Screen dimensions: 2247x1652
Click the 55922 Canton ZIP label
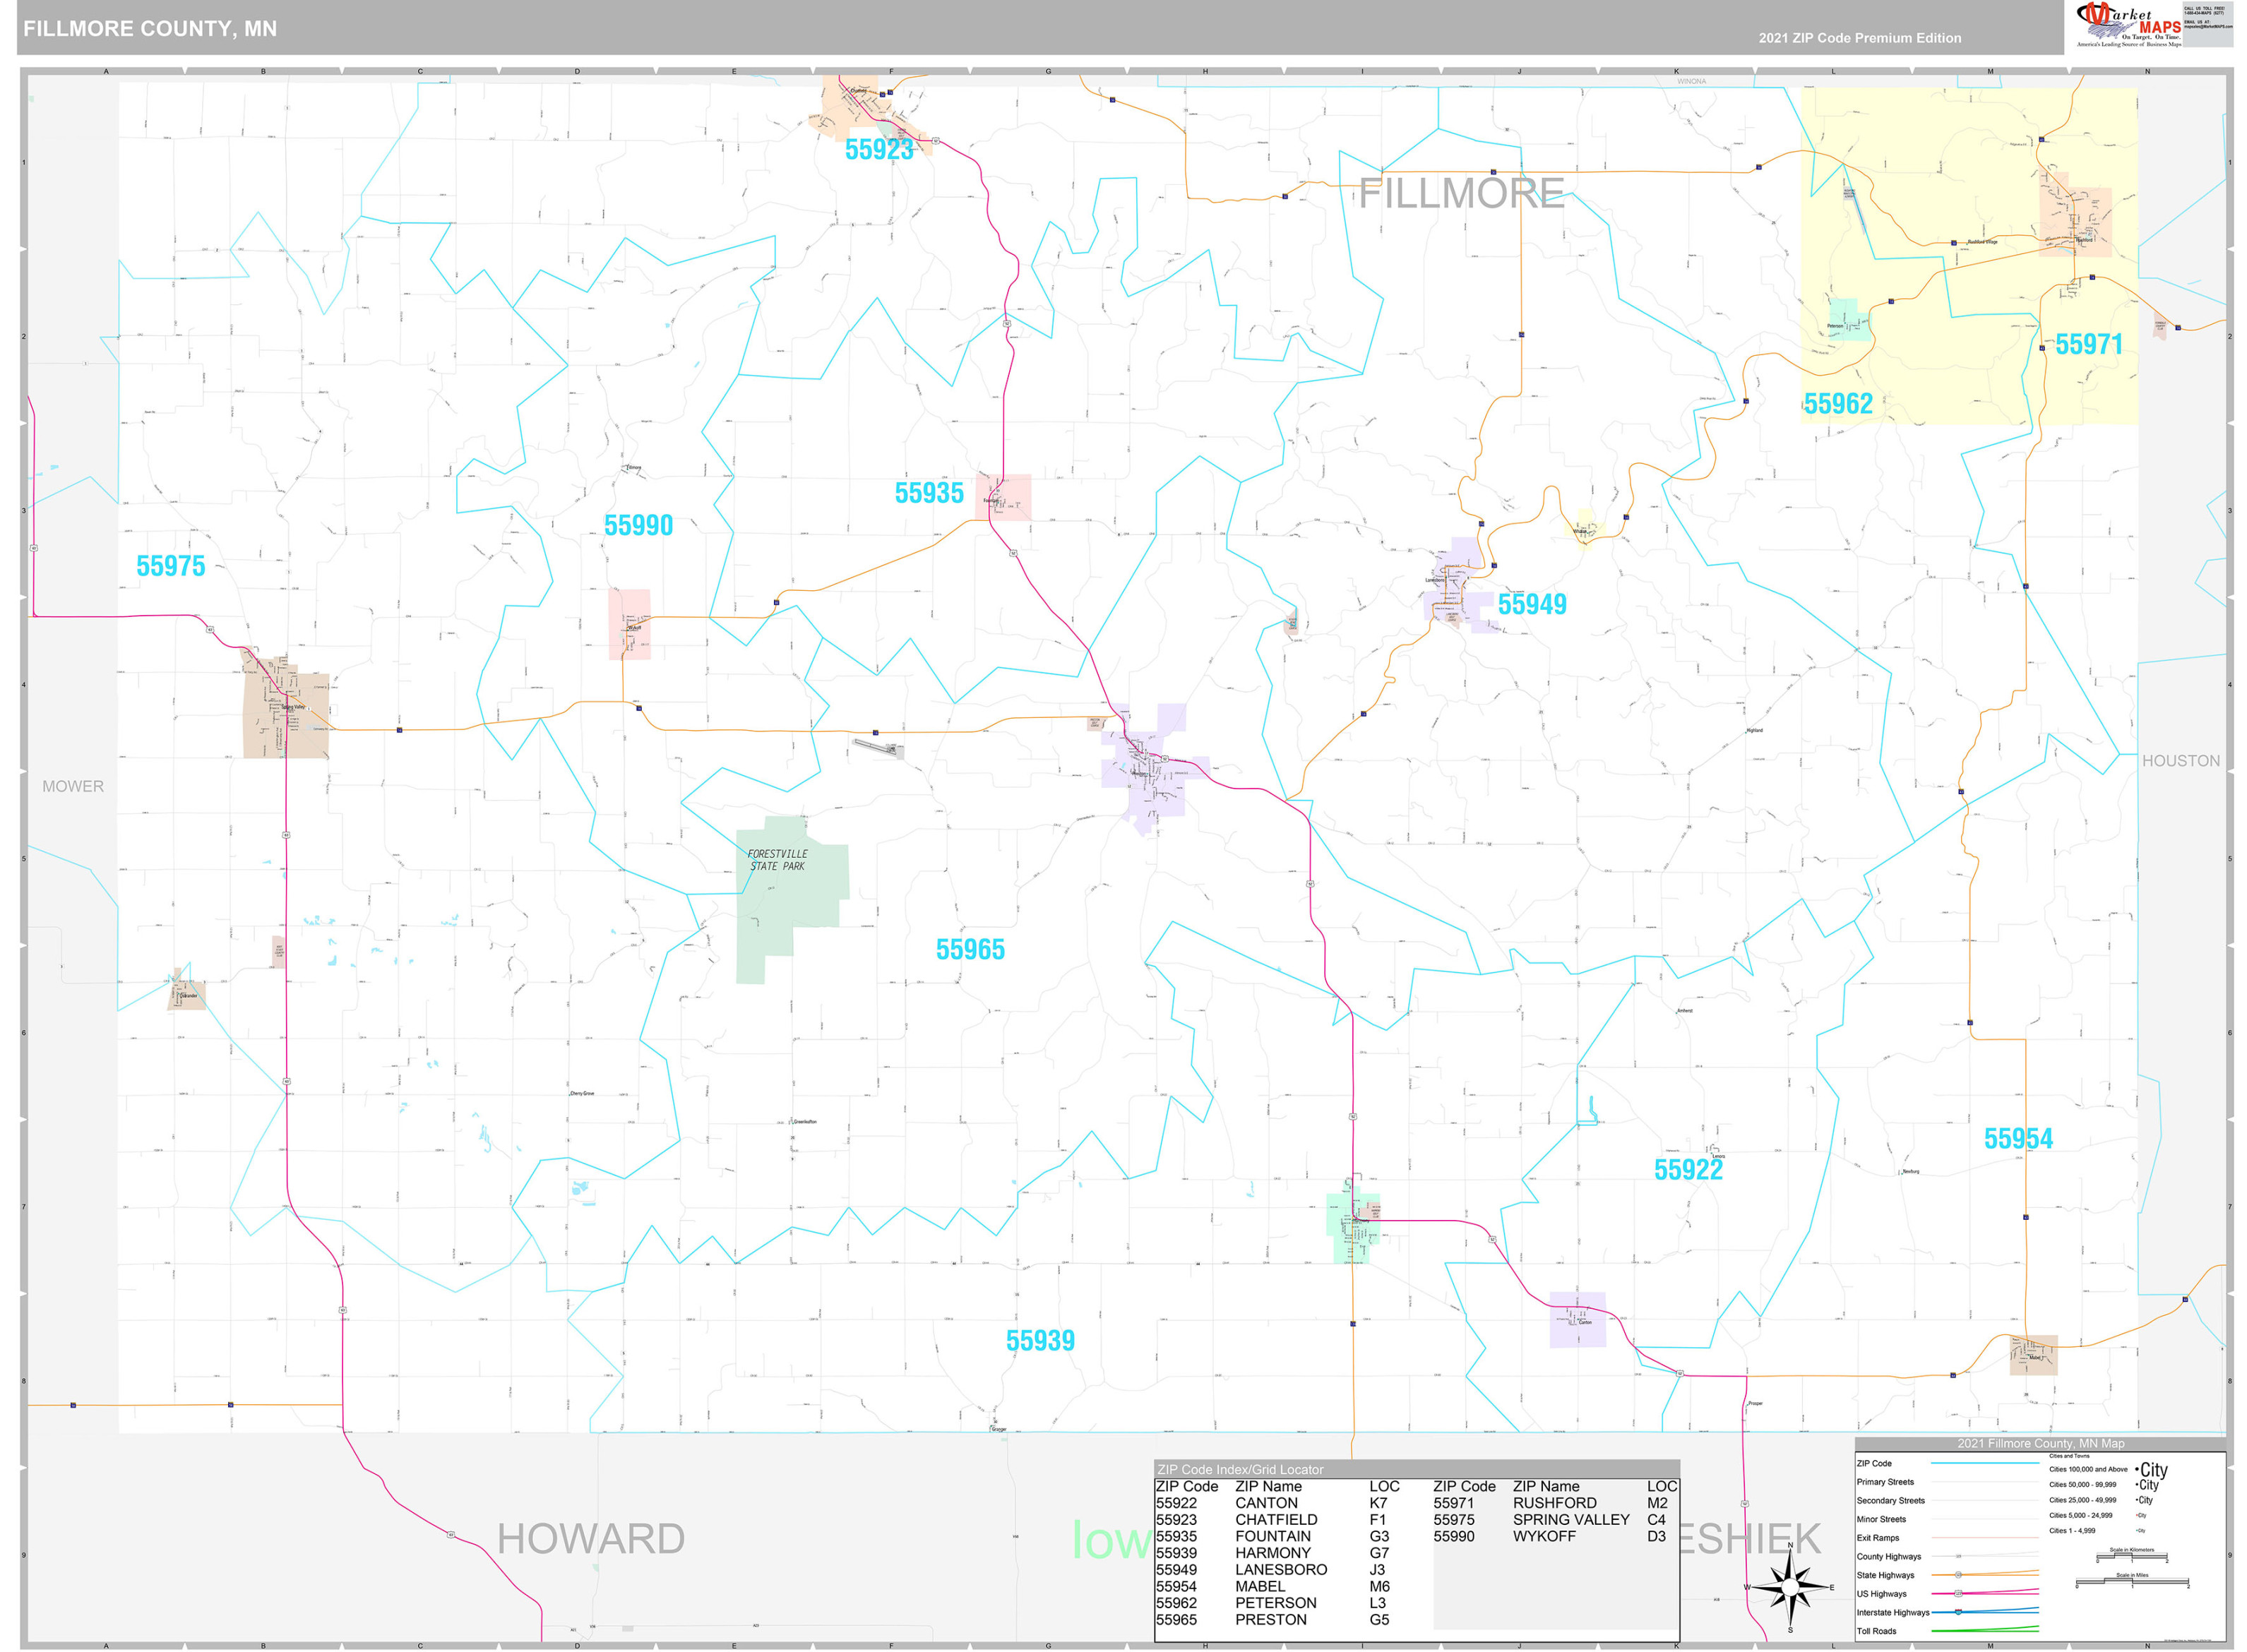coord(1688,1170)
